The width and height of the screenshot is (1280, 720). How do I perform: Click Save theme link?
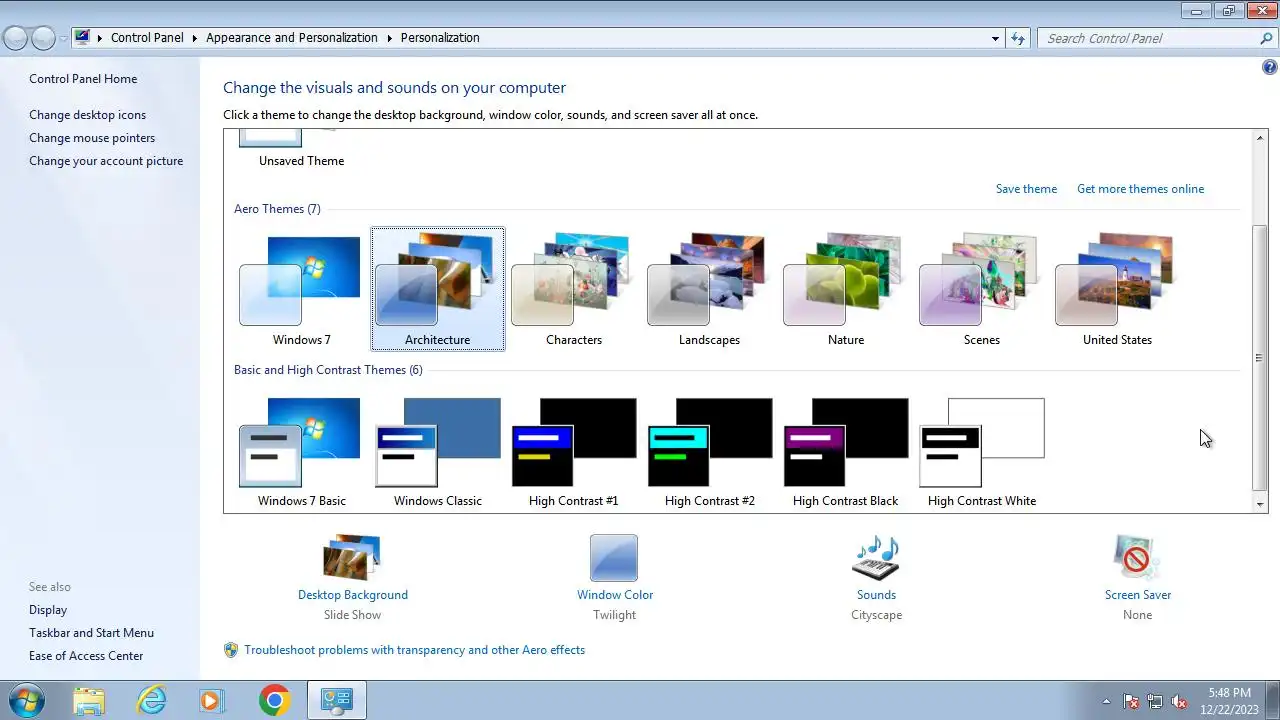tap(1026, 189)
